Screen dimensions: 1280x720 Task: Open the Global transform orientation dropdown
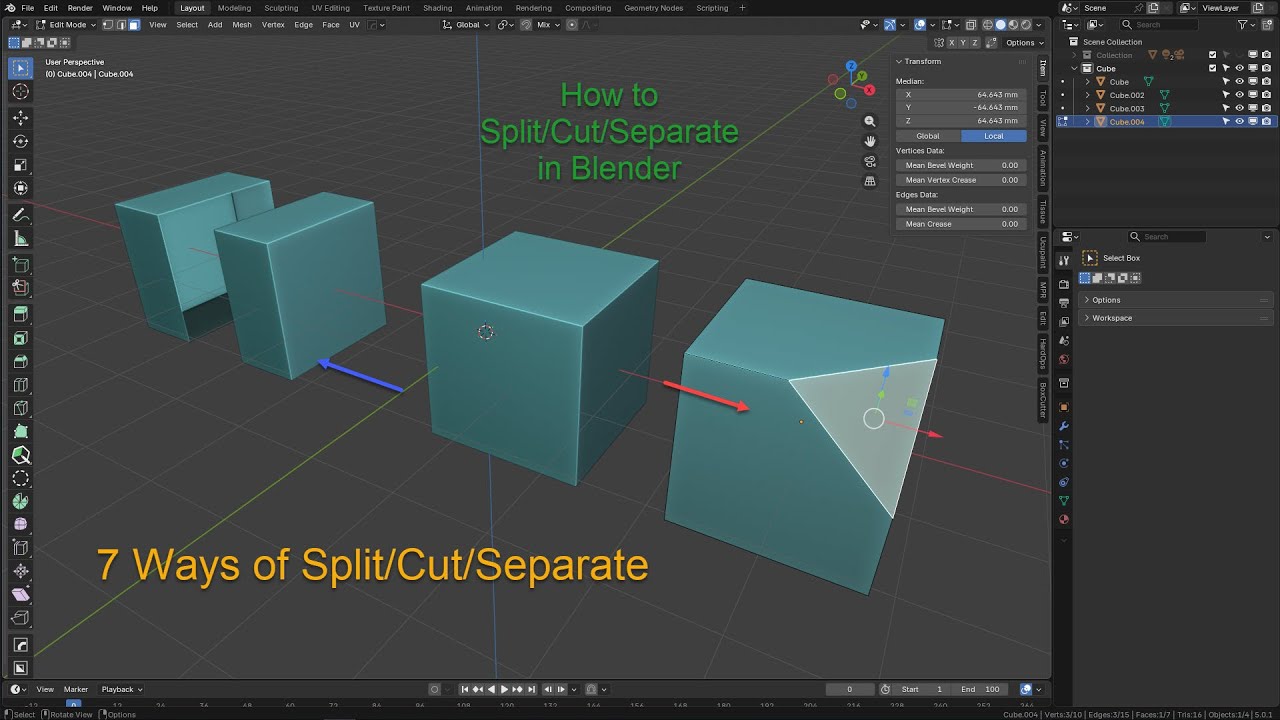pos(467,24)
